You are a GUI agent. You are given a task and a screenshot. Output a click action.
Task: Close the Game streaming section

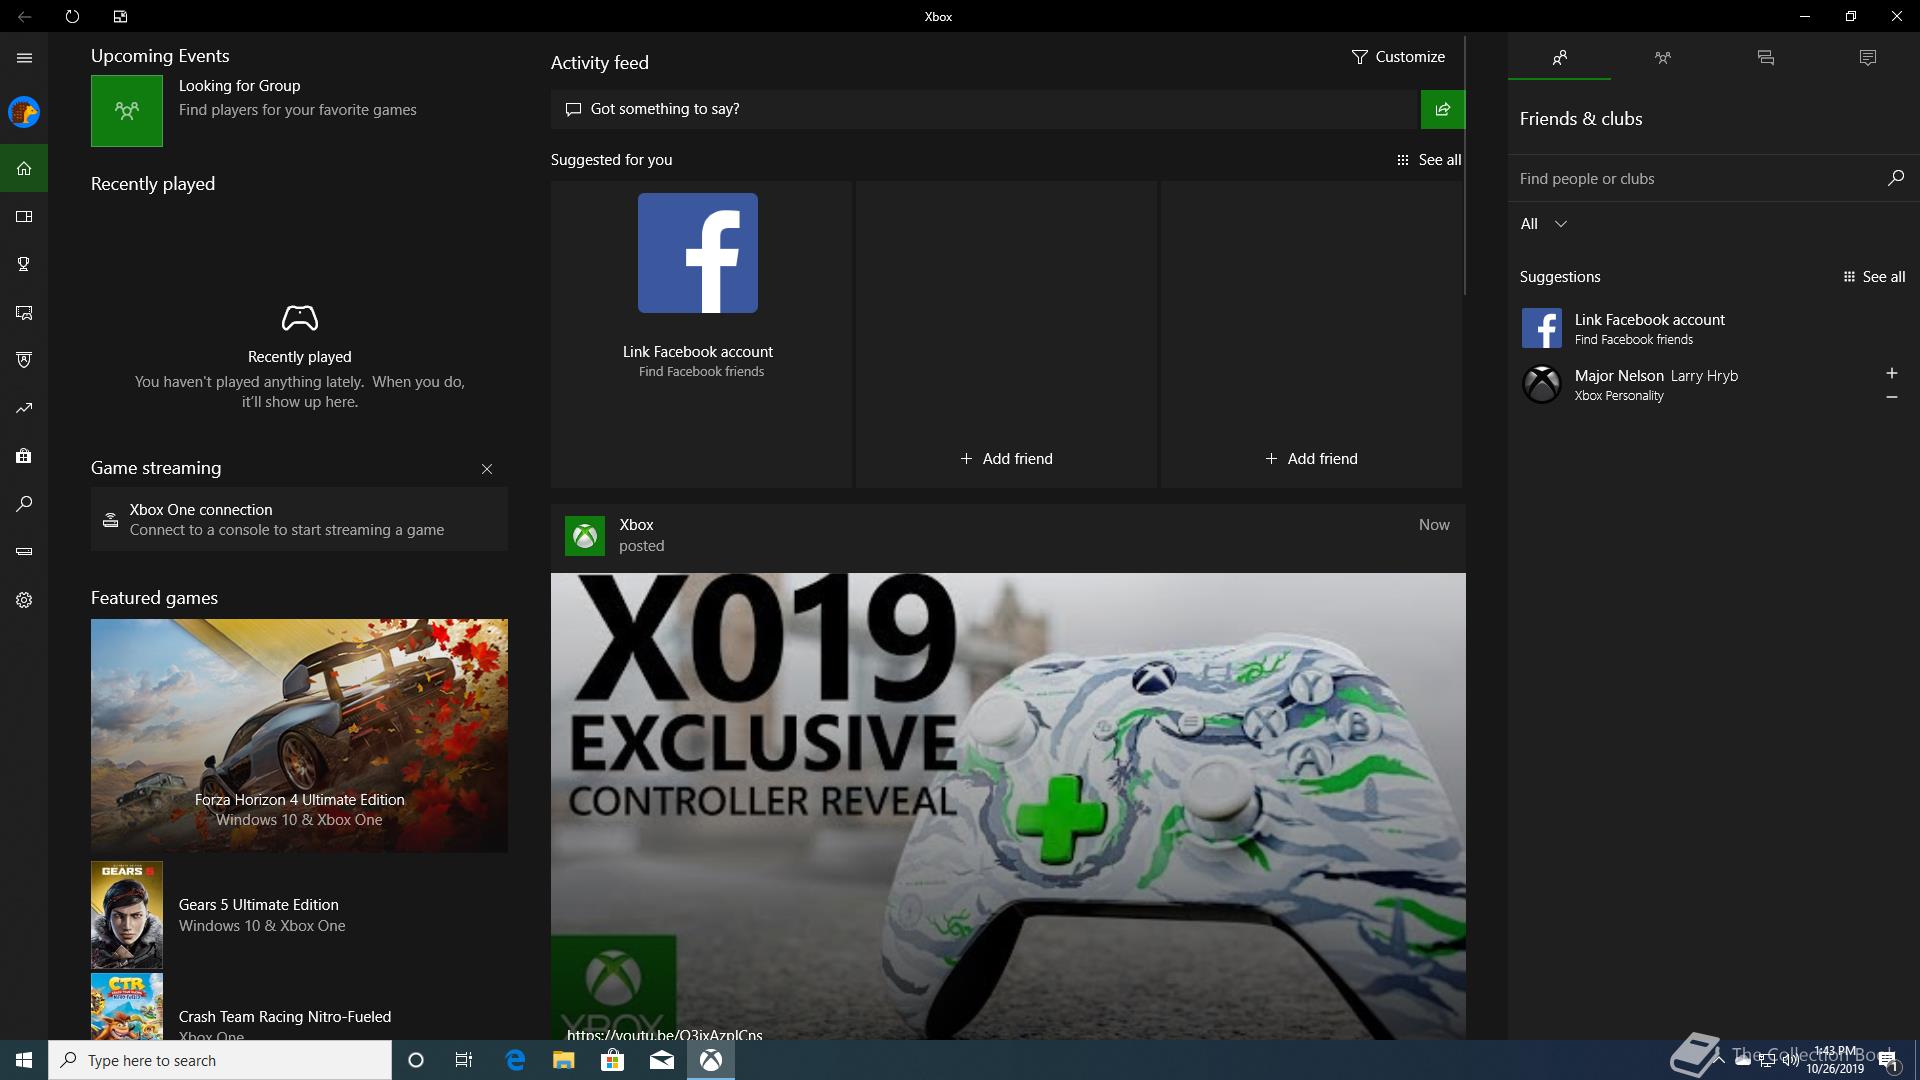(x=487, y=469)
